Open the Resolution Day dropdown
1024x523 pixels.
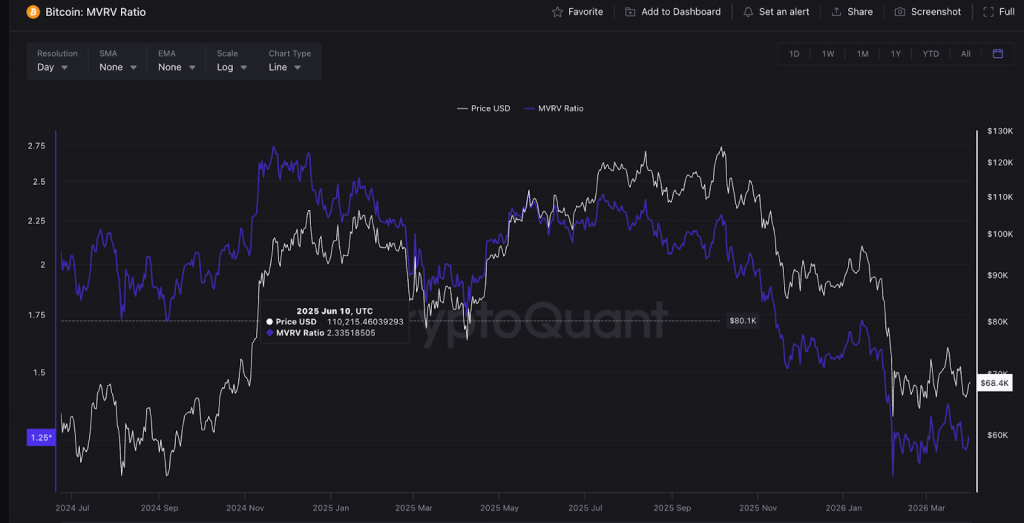tap(53, 67)
